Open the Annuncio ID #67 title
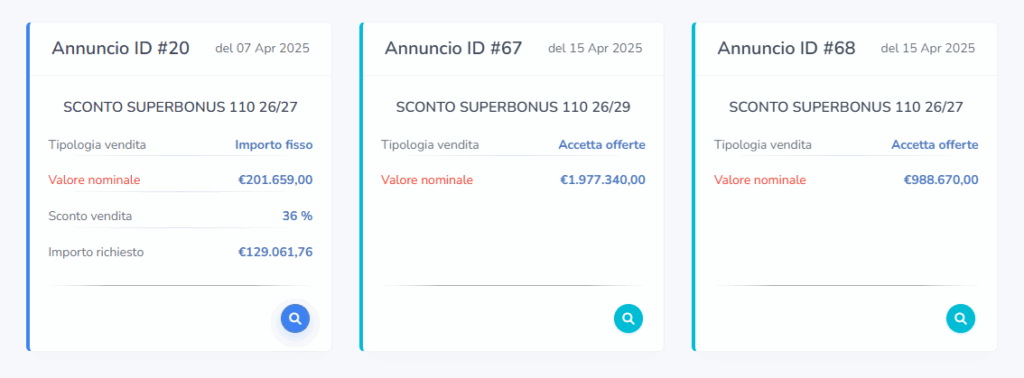1024x378 pixels. click(453, 48)
